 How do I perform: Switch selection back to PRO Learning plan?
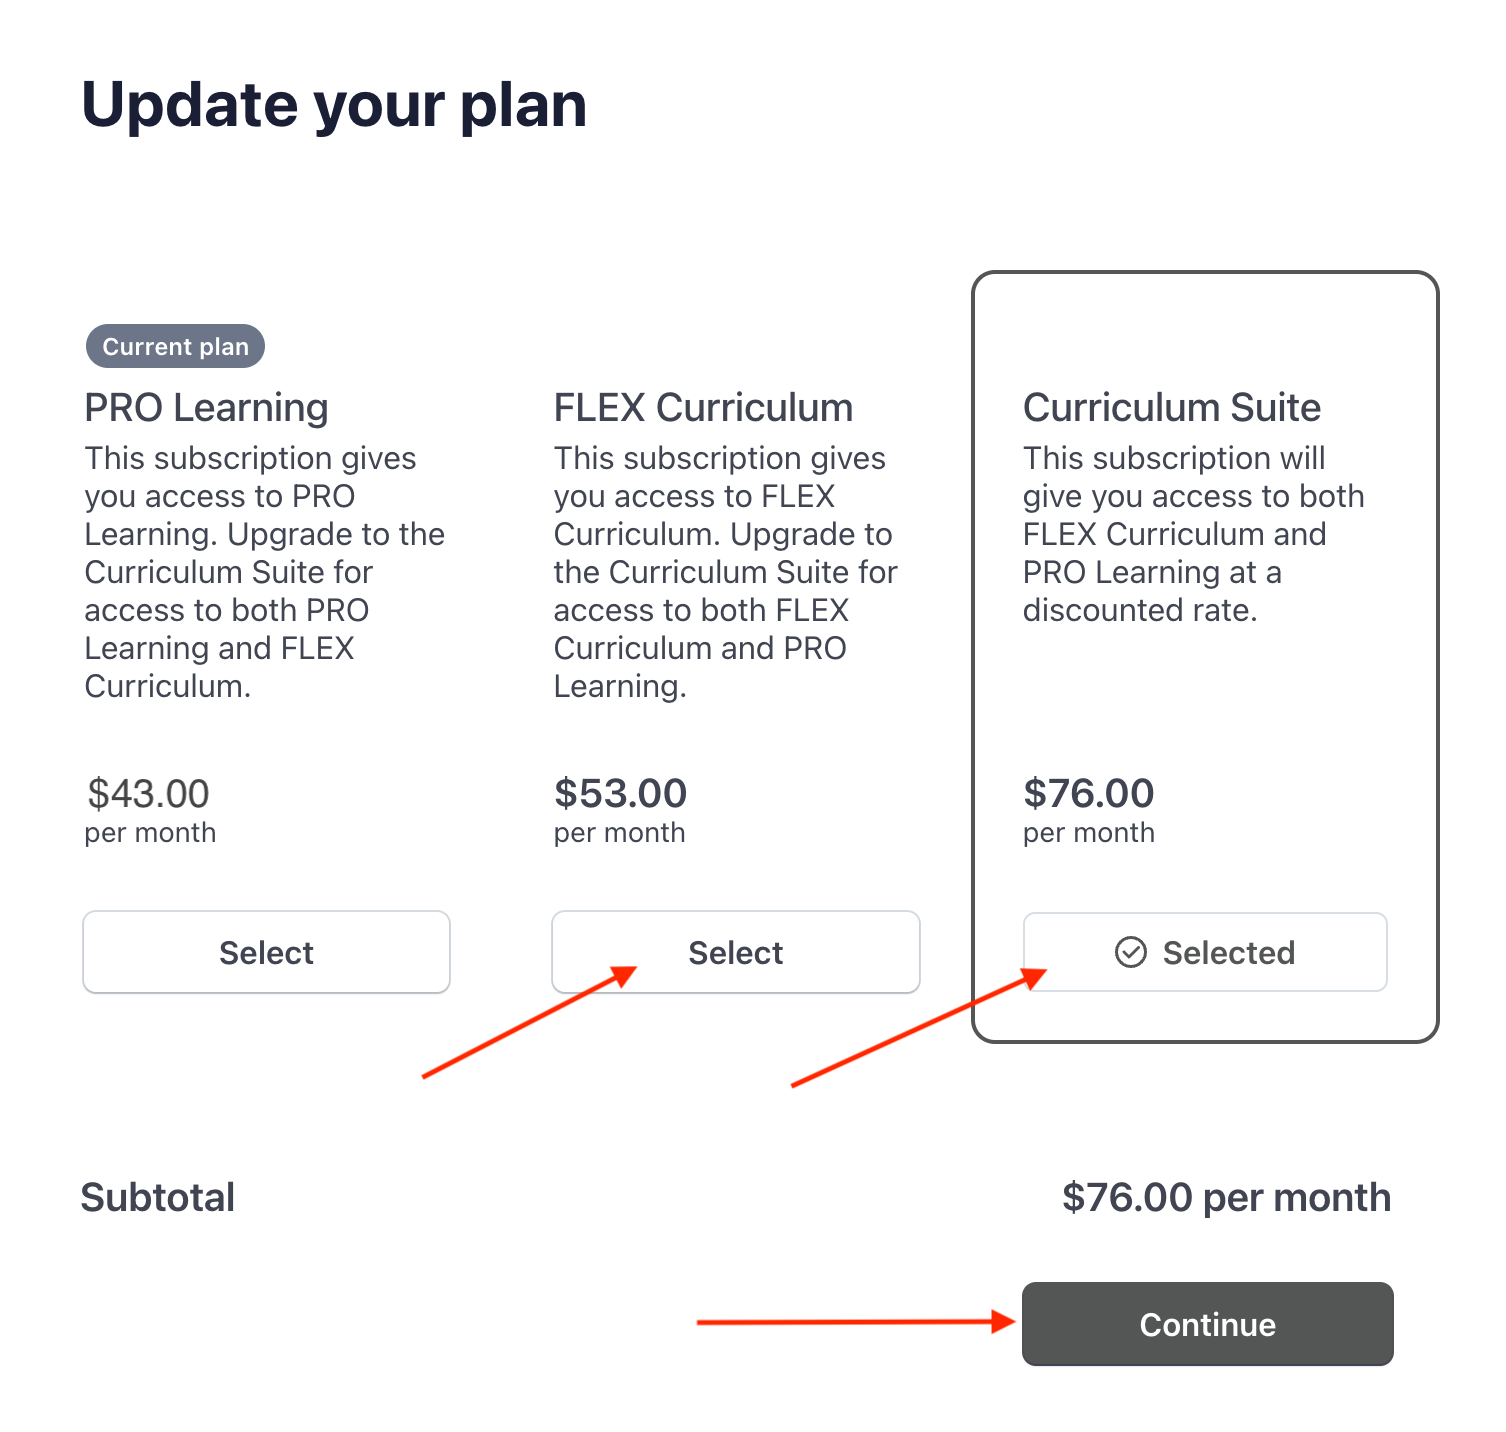[266, 952]
